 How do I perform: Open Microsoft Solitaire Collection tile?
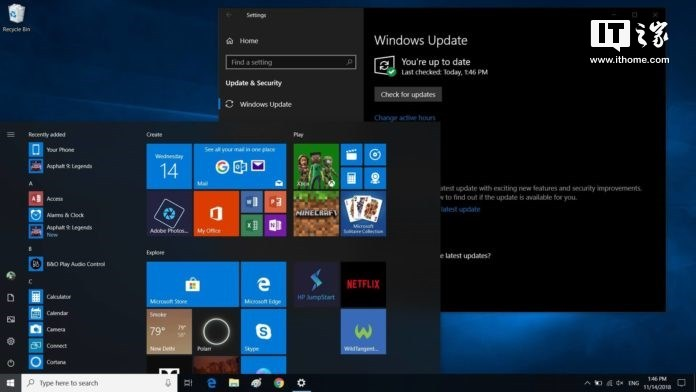click(363, 214)
